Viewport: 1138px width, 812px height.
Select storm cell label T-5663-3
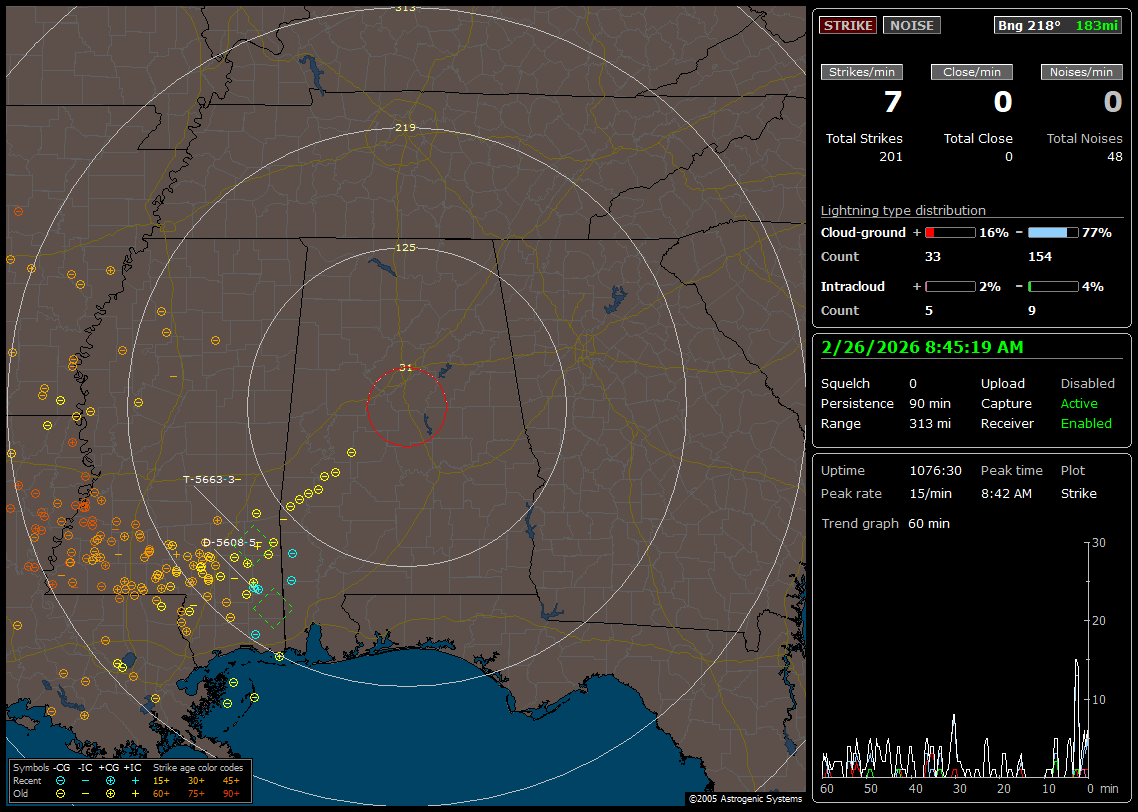211,480
